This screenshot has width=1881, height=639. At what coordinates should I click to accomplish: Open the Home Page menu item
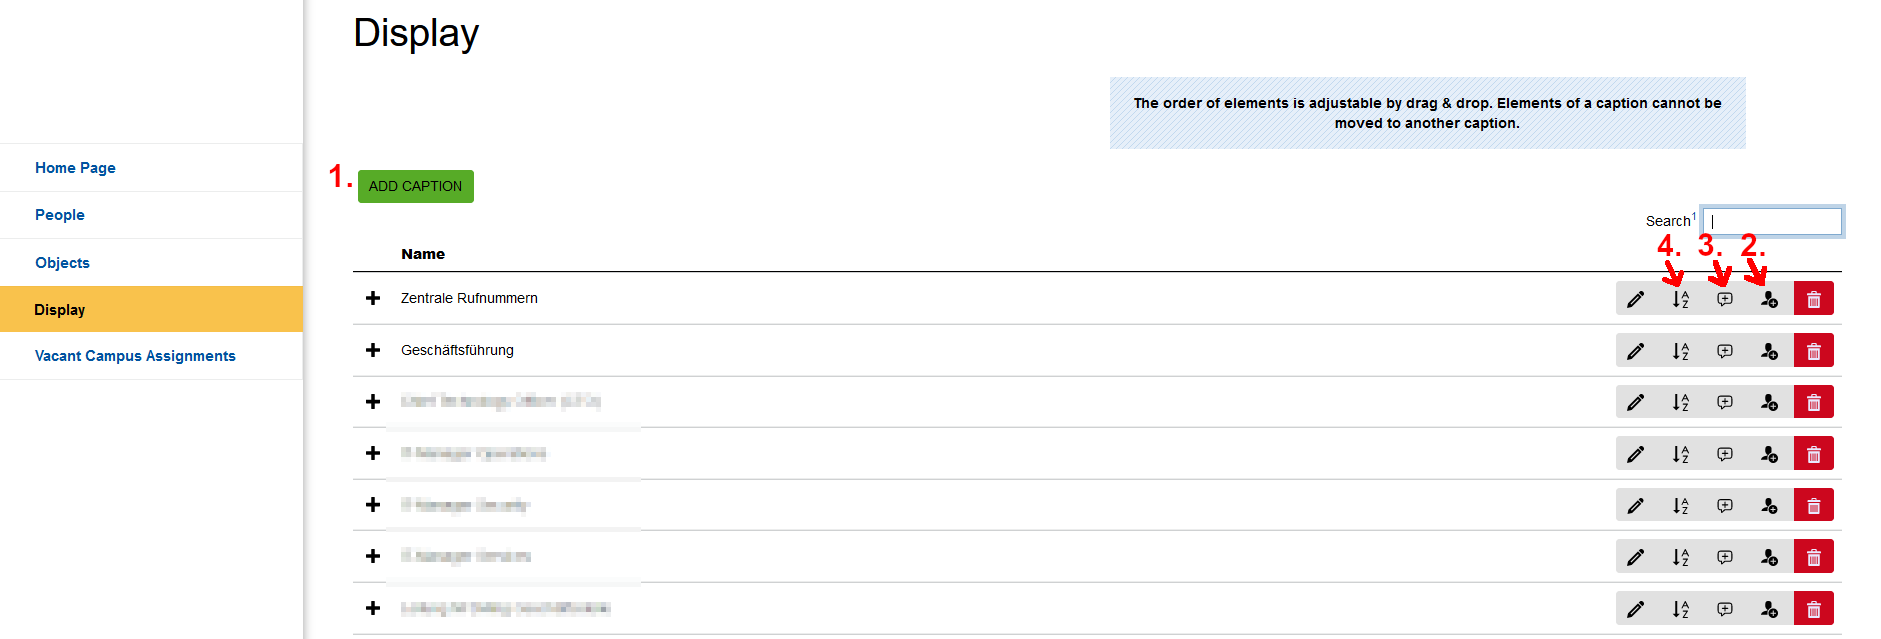click(x=75, y=168)
